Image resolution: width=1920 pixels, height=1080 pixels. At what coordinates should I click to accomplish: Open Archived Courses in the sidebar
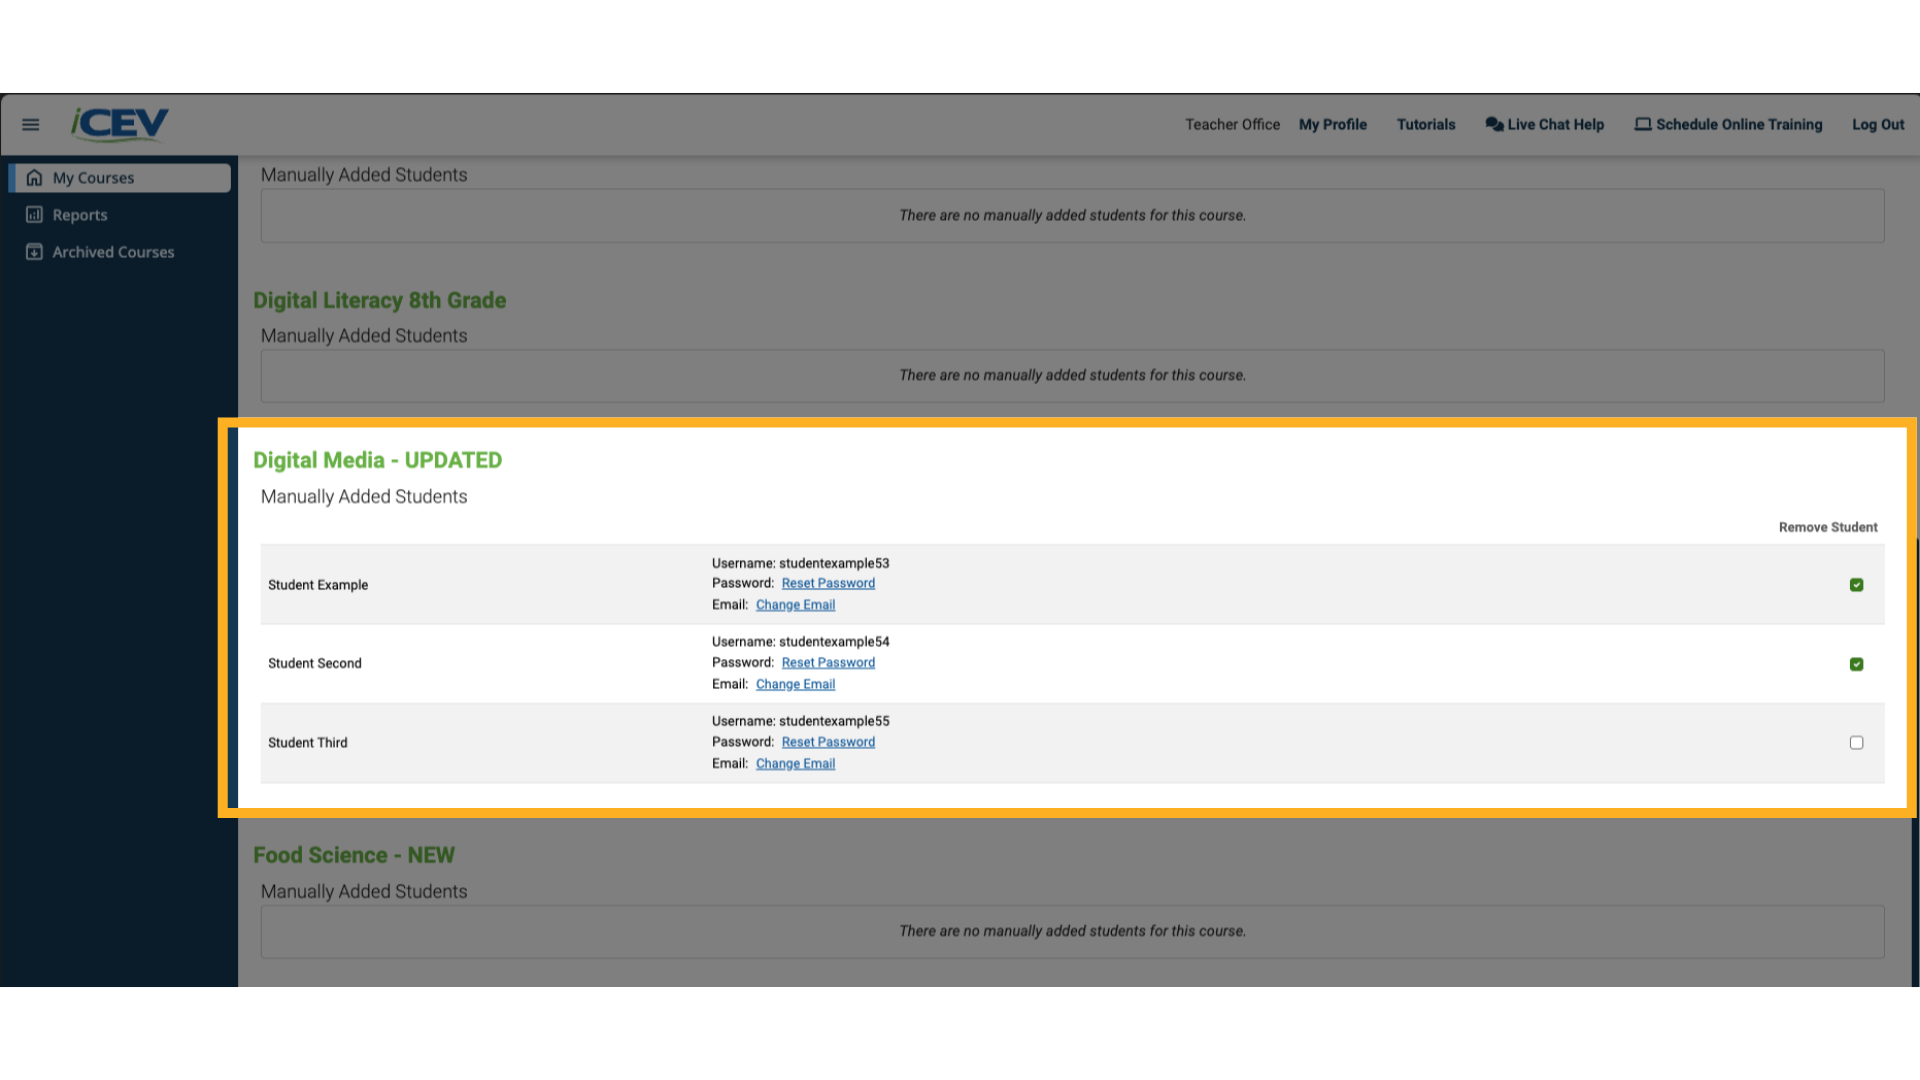(113, 252)
